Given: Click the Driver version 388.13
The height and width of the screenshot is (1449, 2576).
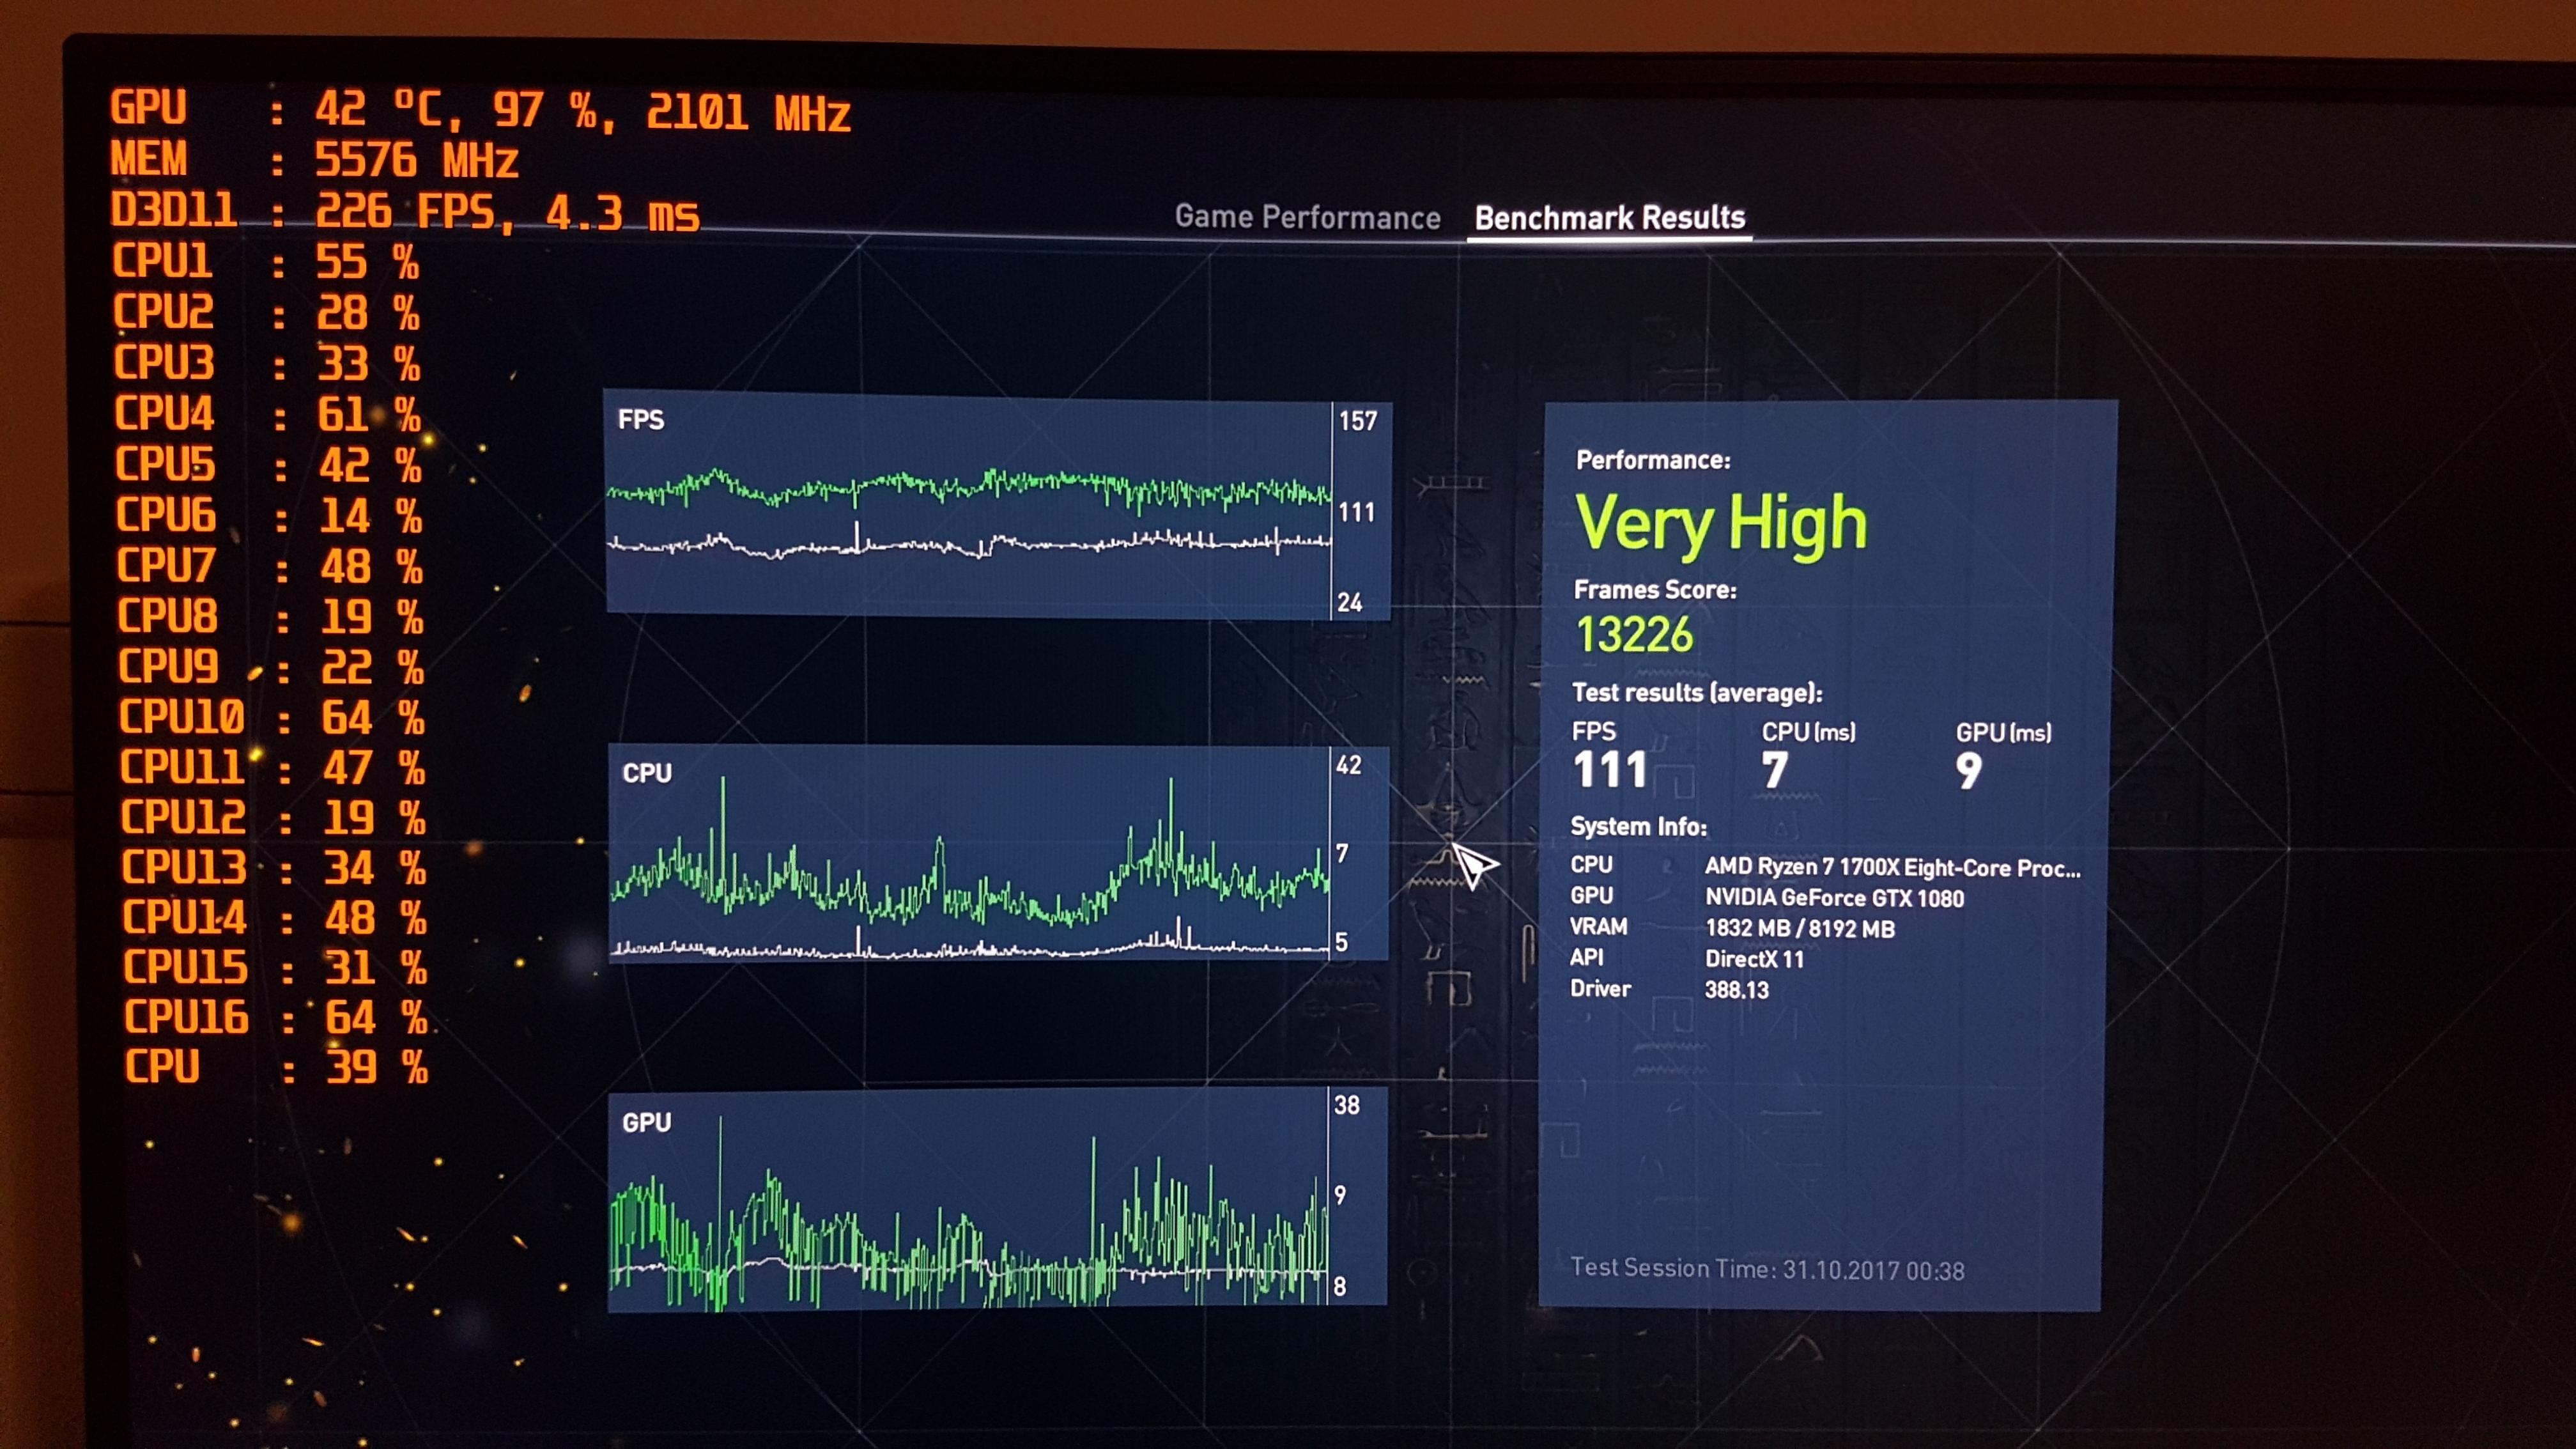Looking at the screenshot, I should (1736, 990).
